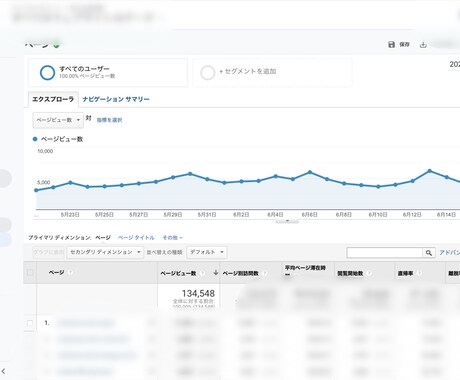
Task: Click the ページビュー数 column header
Action: (x=178, y=273)
